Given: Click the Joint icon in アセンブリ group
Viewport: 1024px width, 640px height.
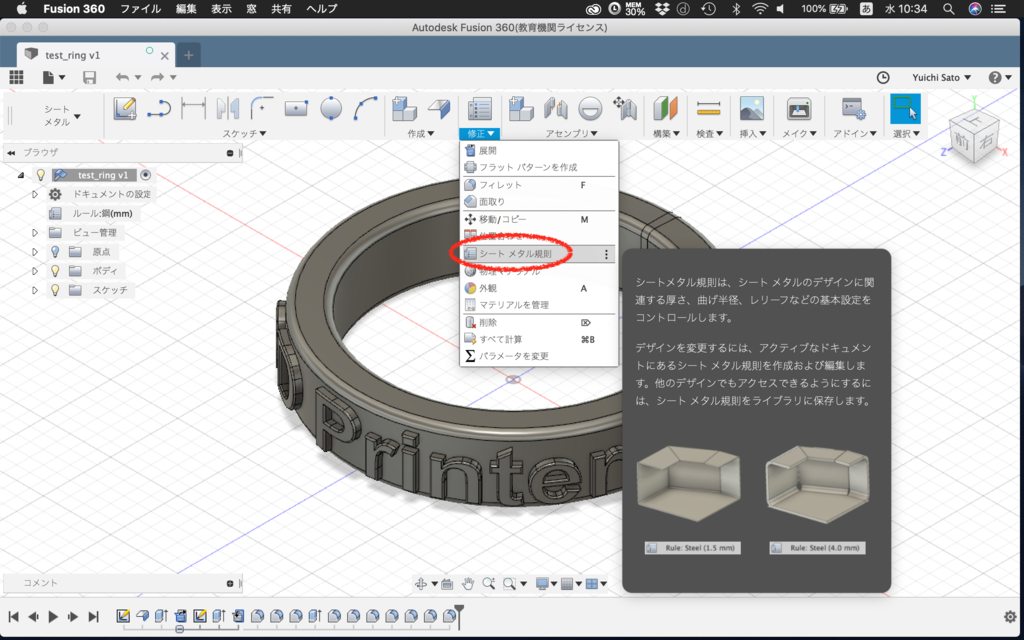Looking at the screenshot, I should click(x=556, y=108).
